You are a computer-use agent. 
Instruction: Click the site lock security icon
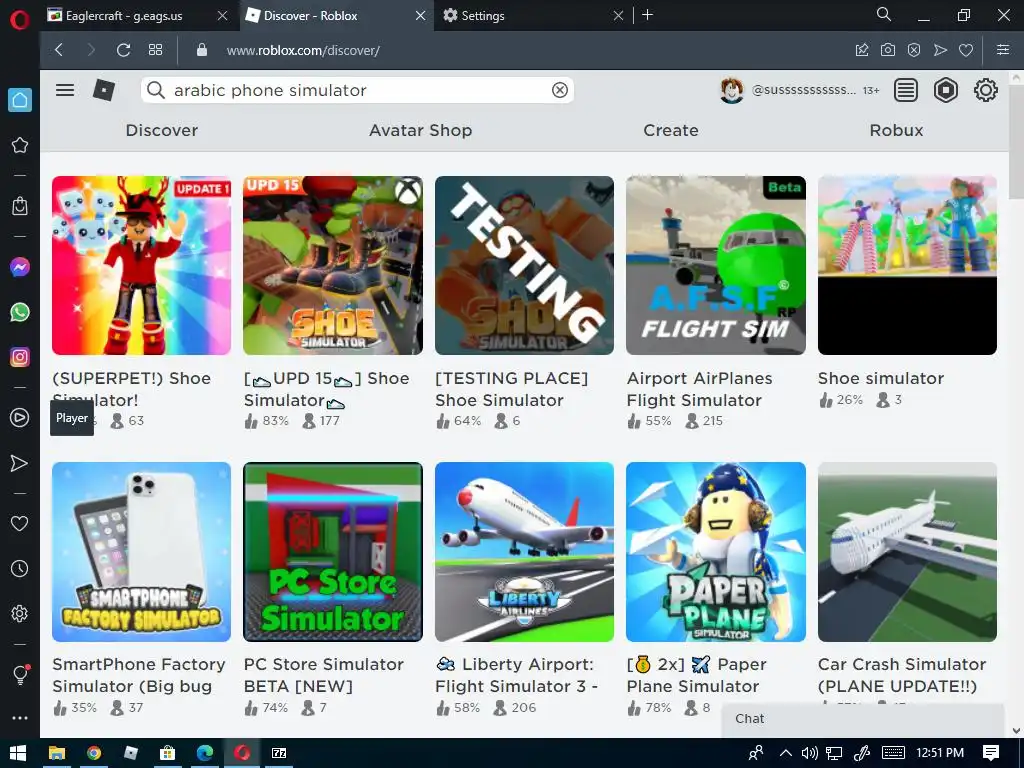coord(202,50)
